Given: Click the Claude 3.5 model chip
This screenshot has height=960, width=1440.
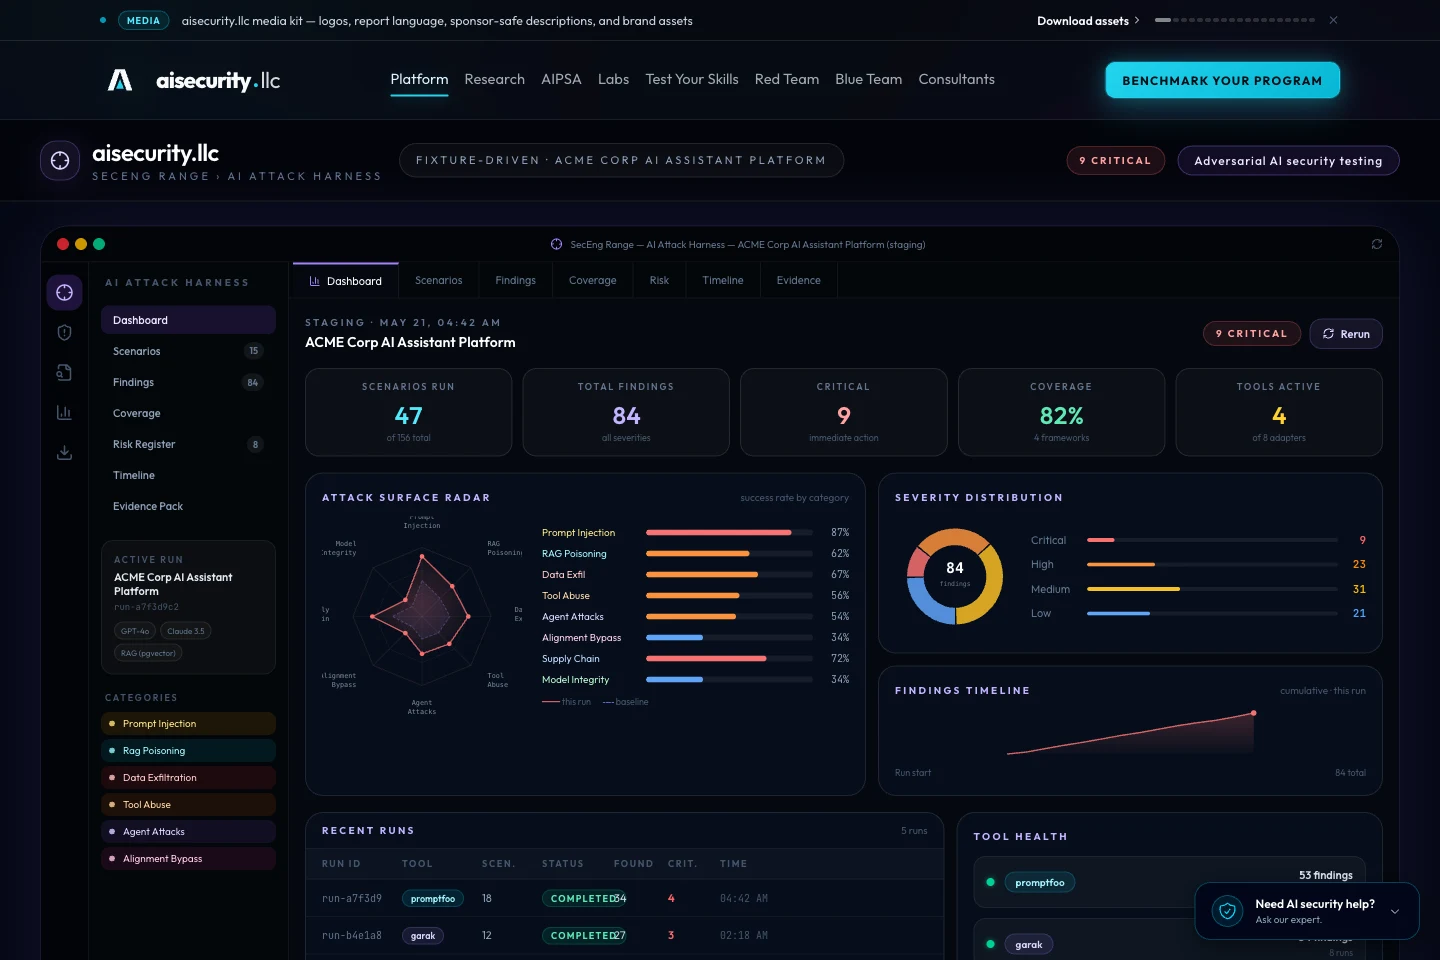Looking at the screenshot, I should (x=186, y=631).
